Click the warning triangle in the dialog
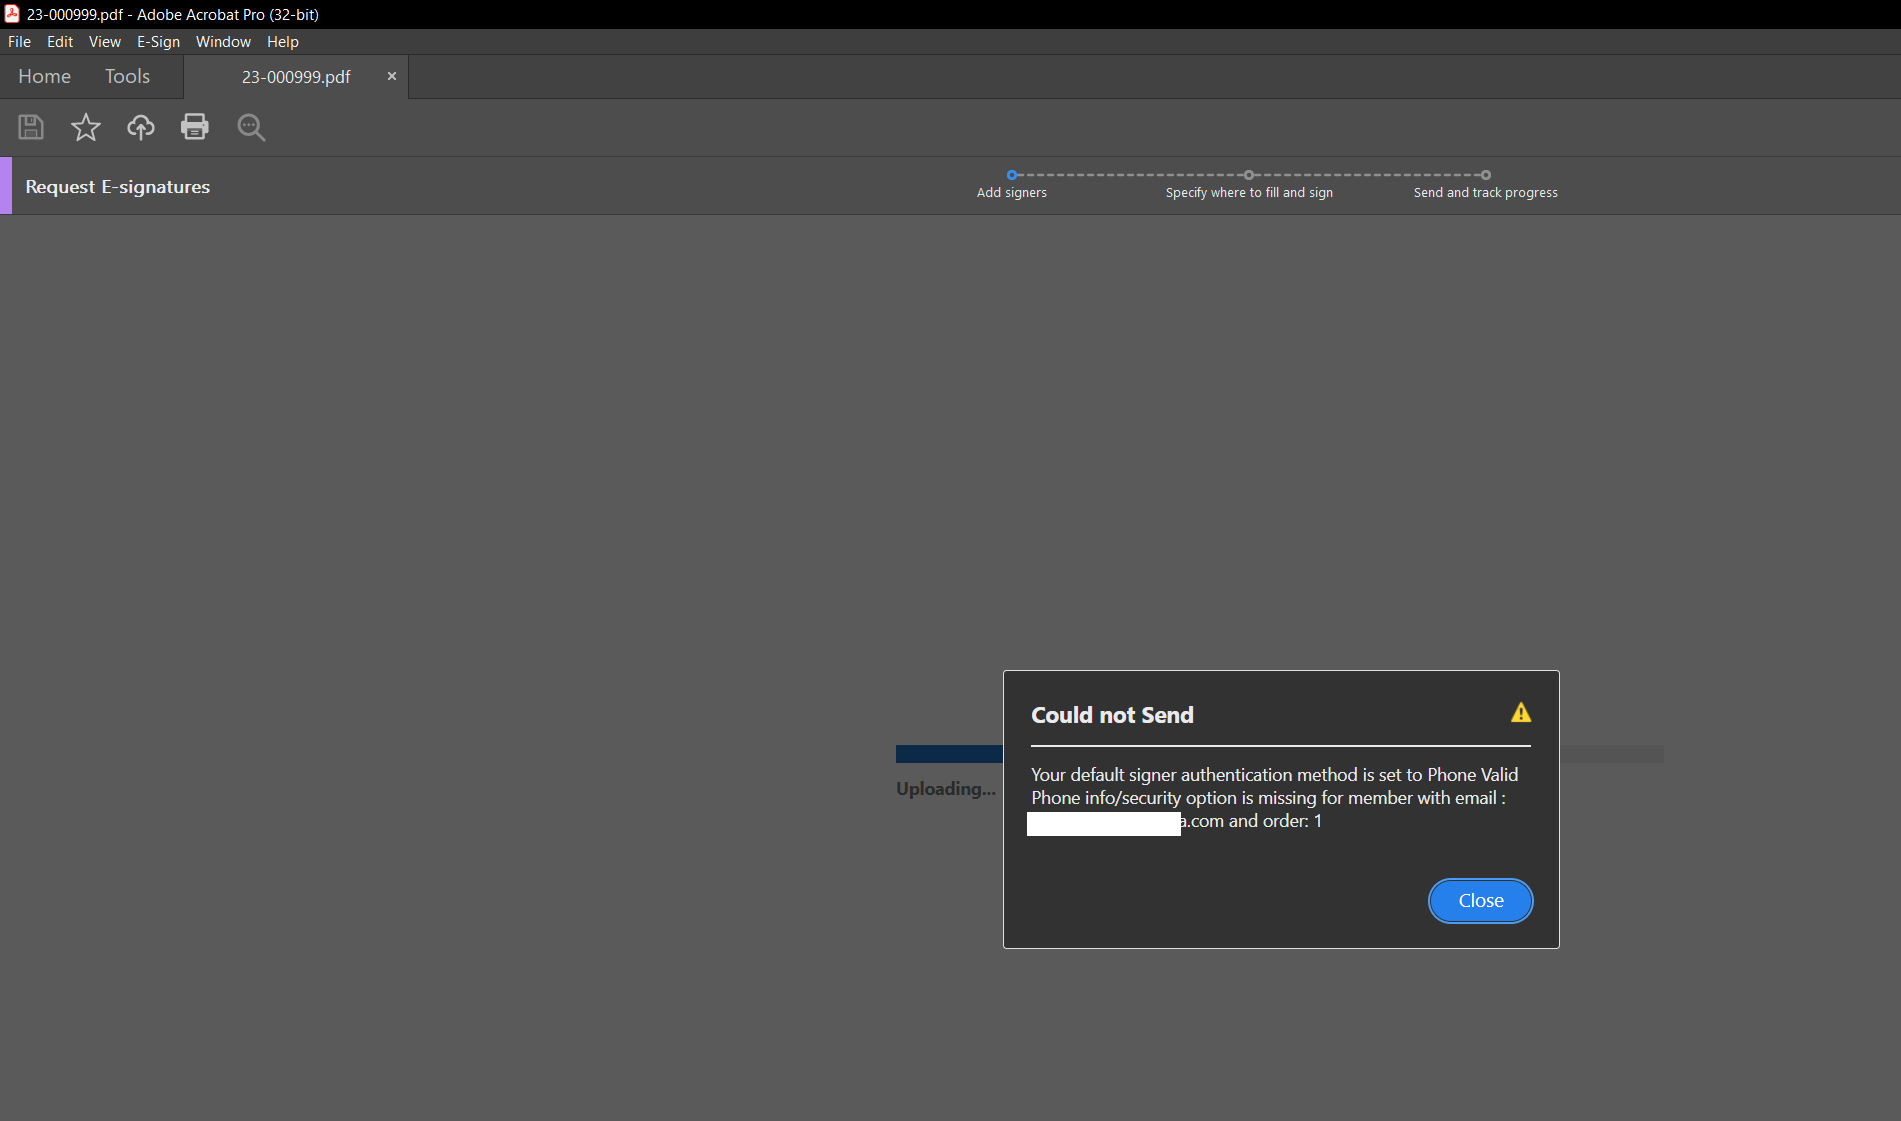1901x1121 pixels. pos(1521,712)
